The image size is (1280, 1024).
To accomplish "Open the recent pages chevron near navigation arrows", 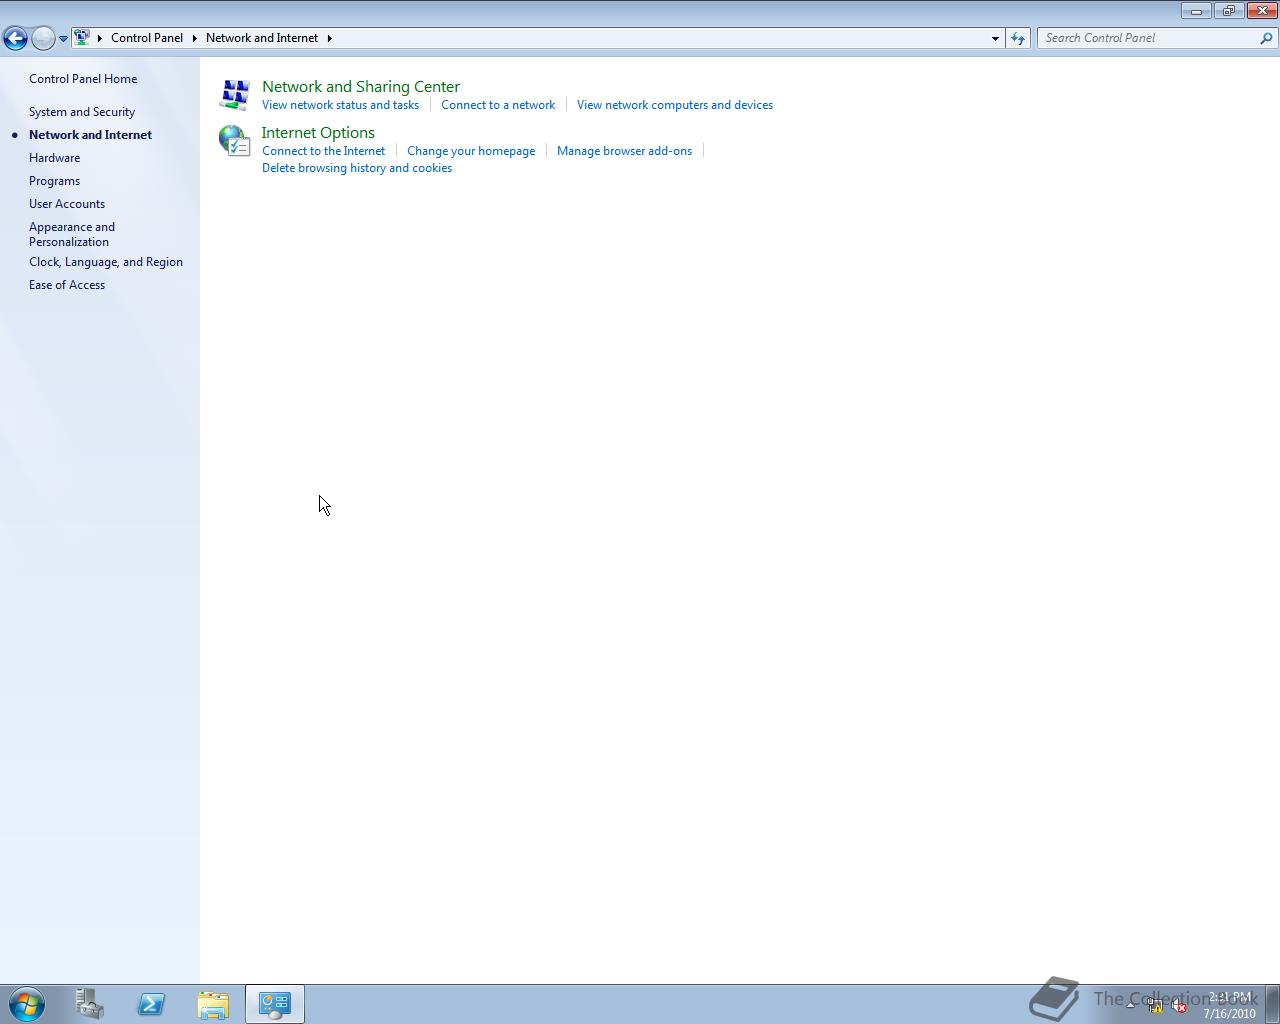I will pos(63,38).
